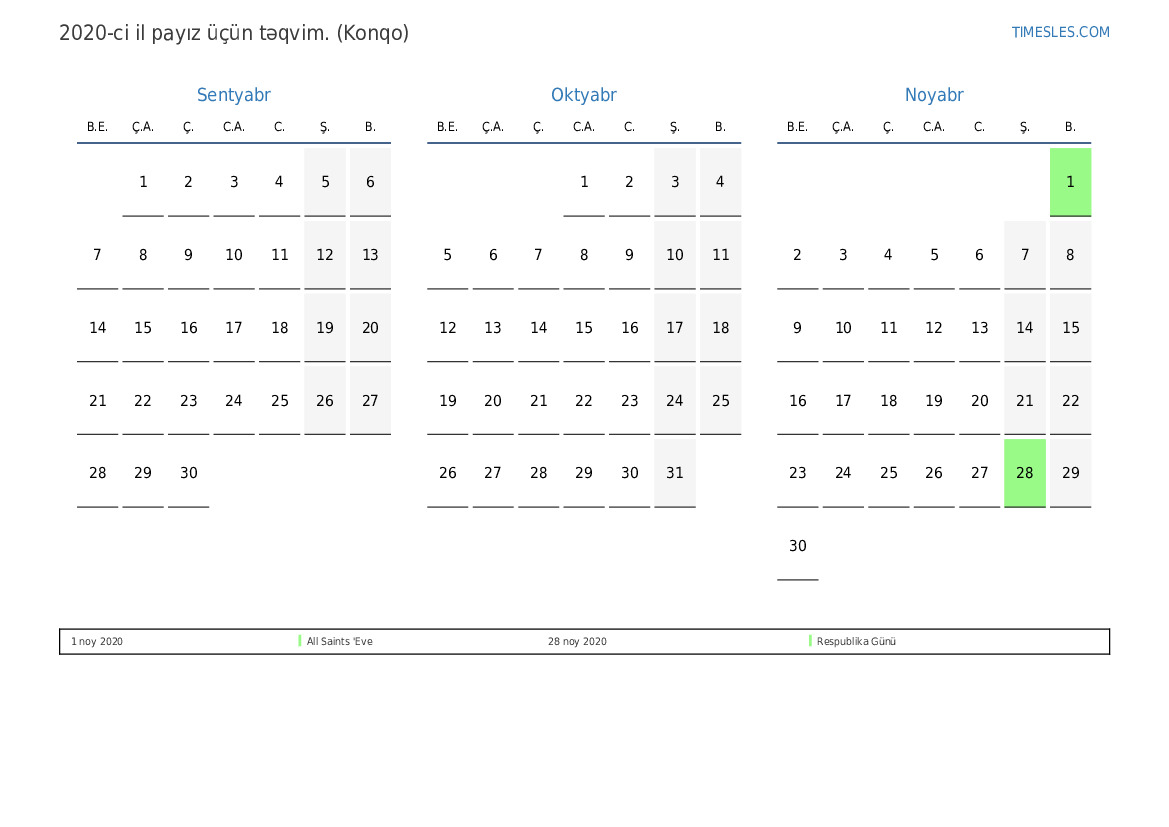Screen dimensions: 1169x827
Task: Select 30 September in the calendar
Action: [x=188, y=473]
